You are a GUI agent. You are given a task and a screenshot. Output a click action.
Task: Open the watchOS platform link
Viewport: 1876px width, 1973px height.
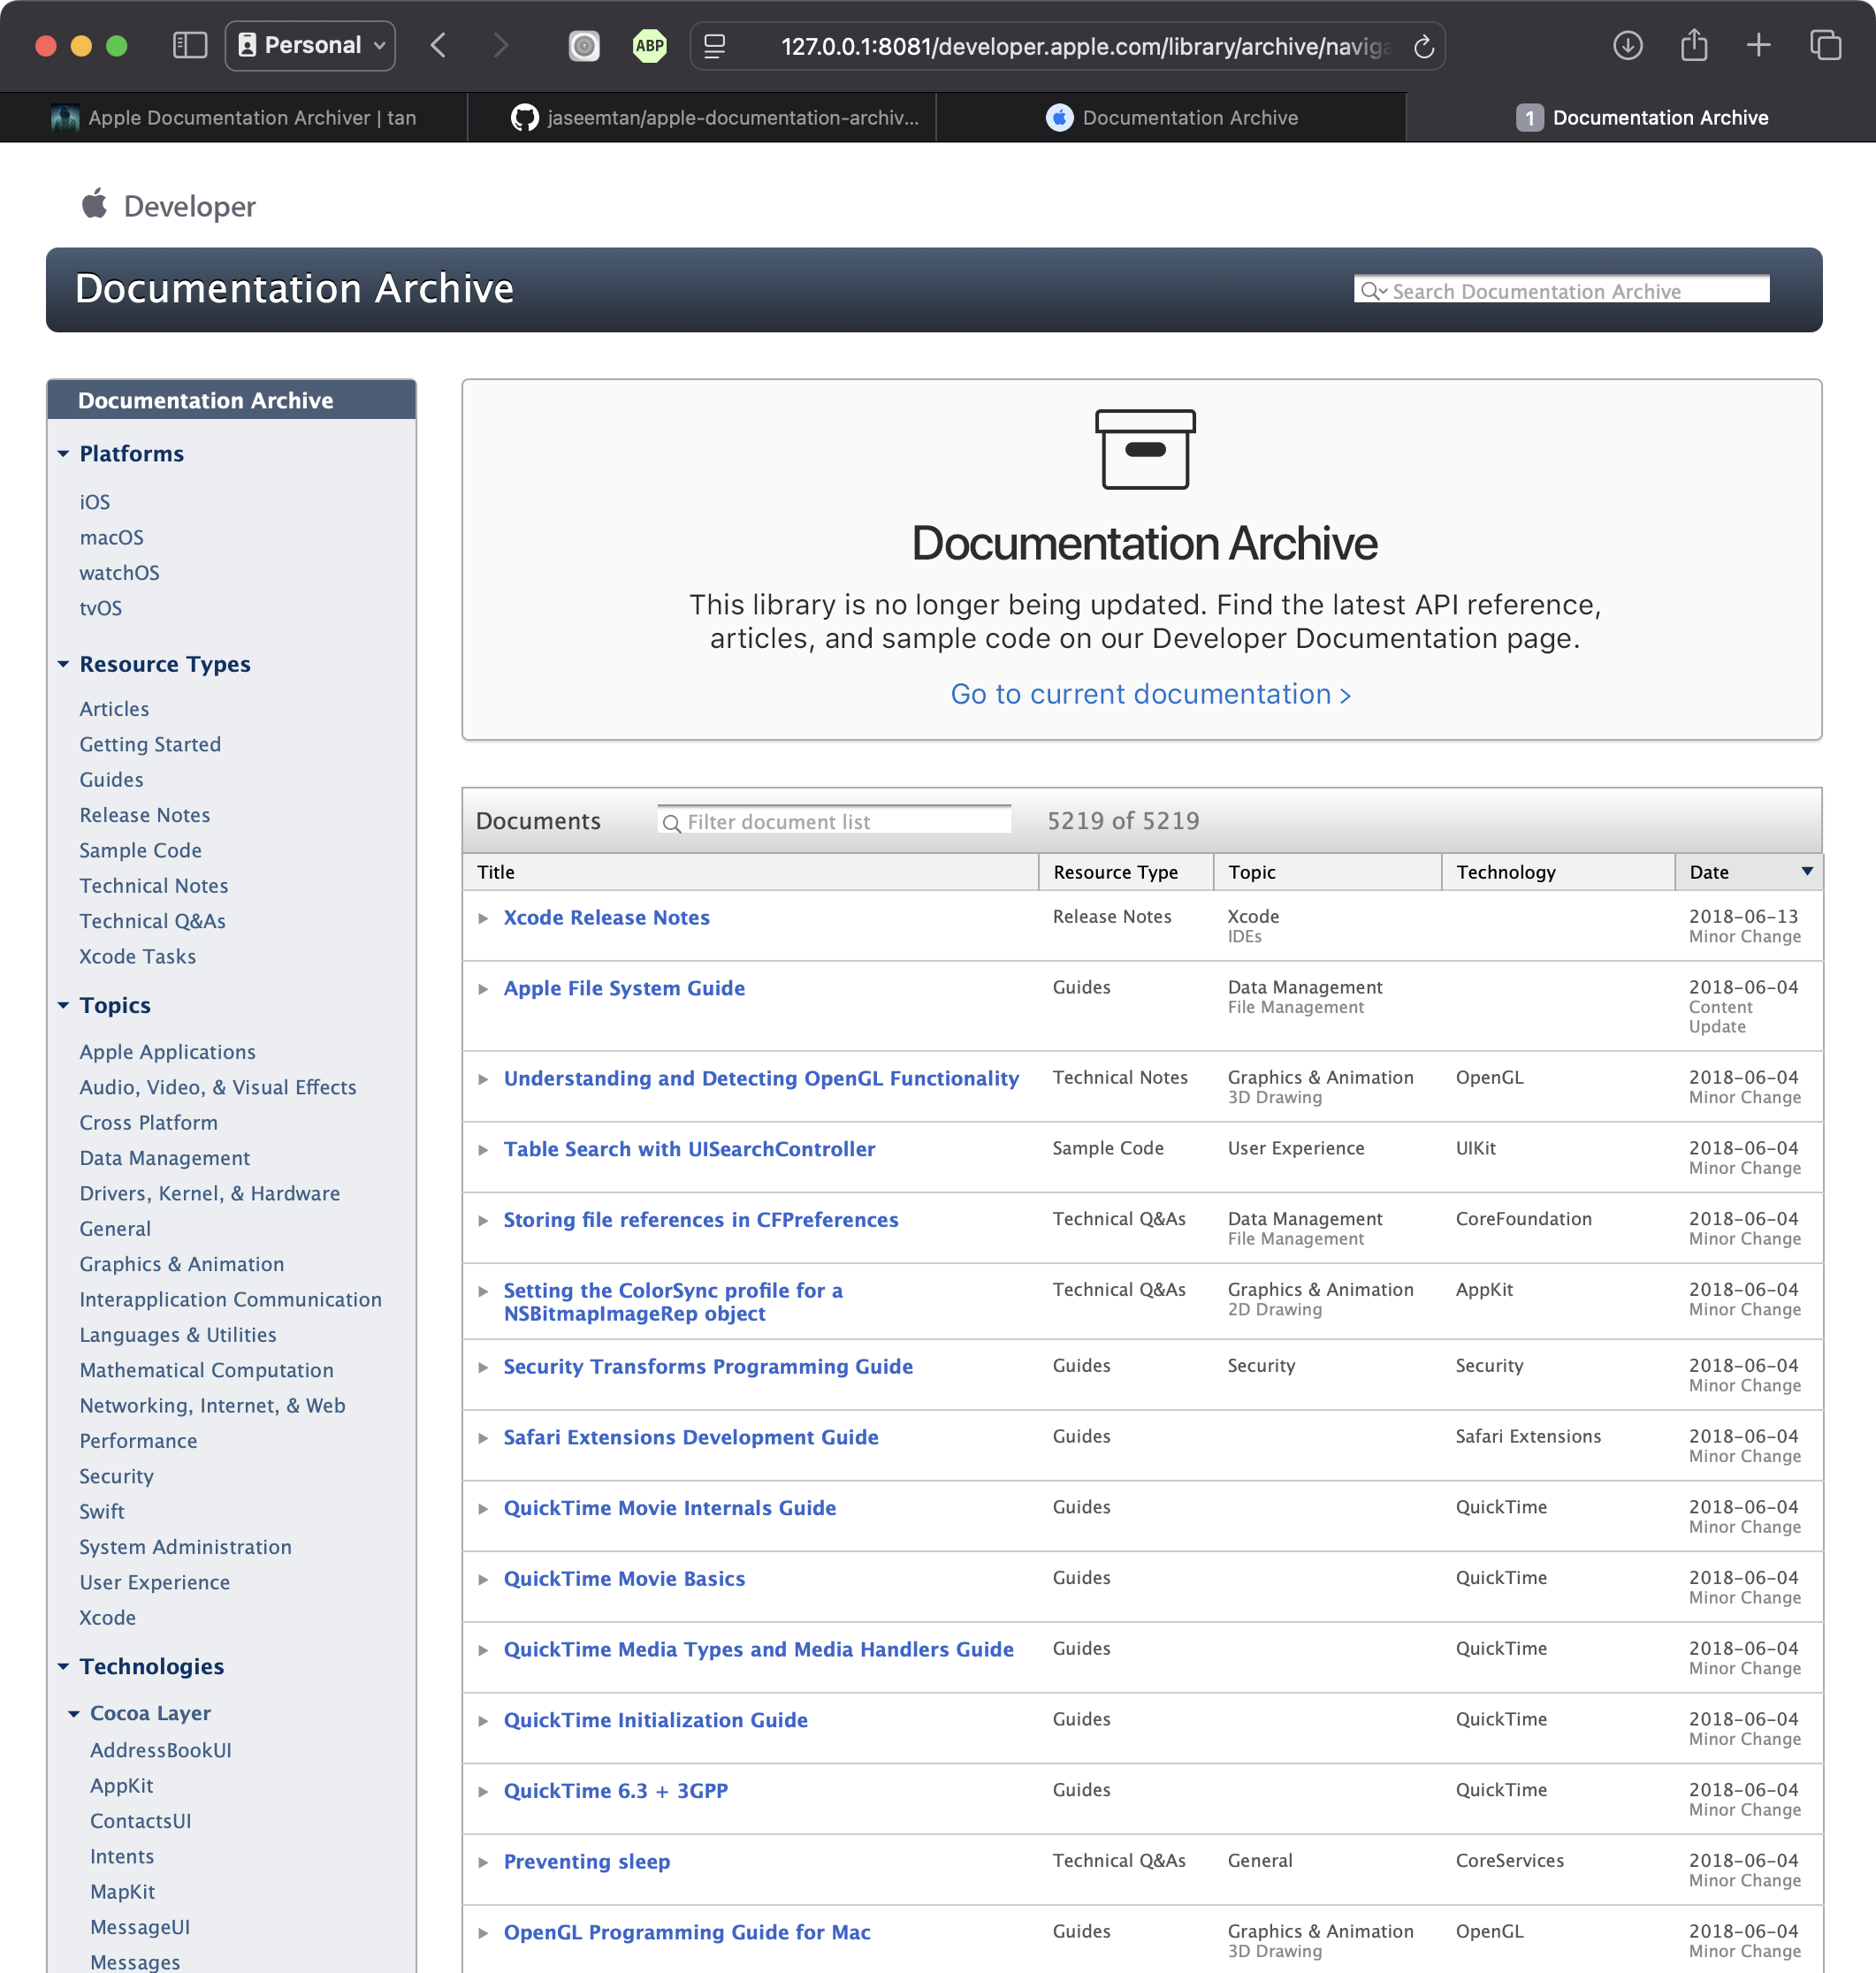coord(120,573)
